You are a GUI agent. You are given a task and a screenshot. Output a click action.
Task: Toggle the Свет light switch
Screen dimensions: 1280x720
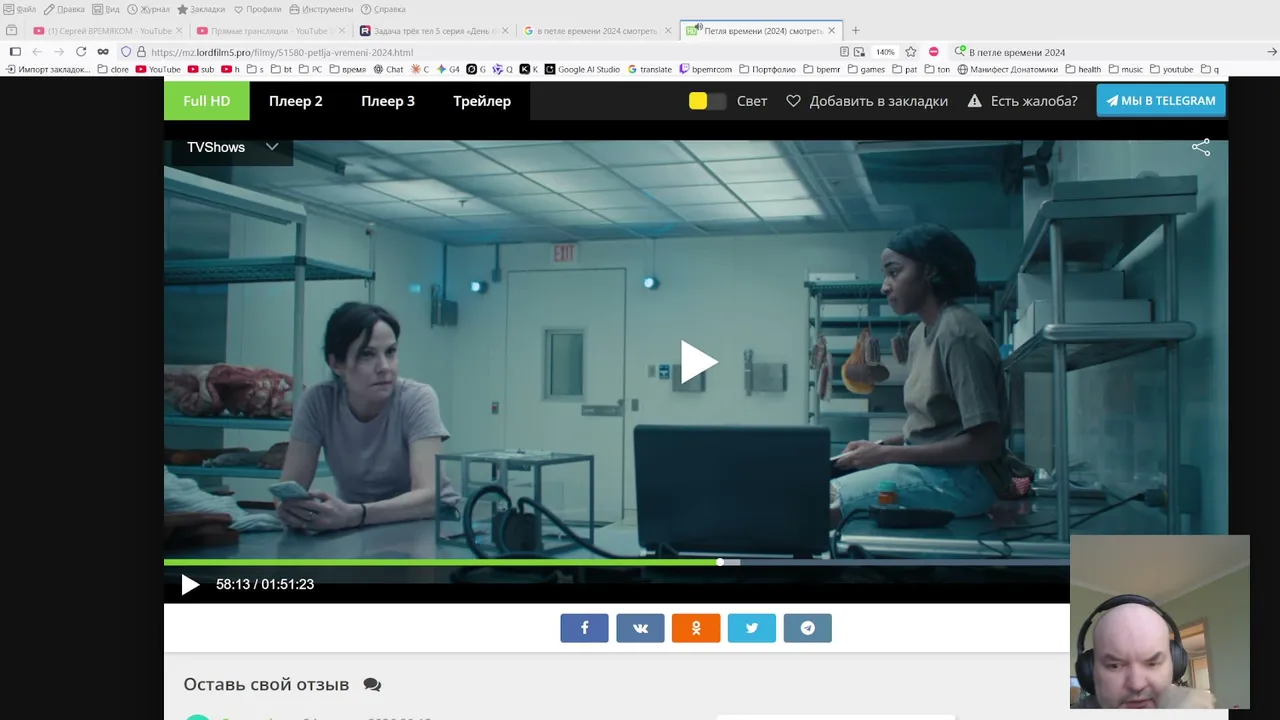707,101
